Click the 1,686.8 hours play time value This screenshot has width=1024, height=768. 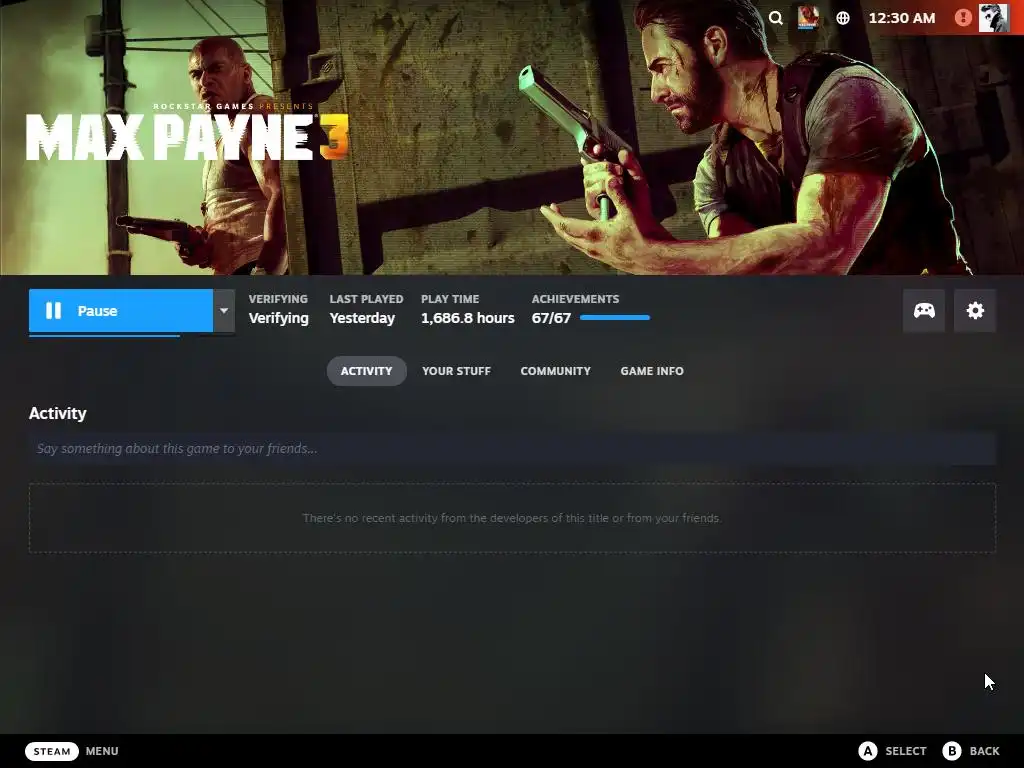pyautogui.click(x=468, y=318)
